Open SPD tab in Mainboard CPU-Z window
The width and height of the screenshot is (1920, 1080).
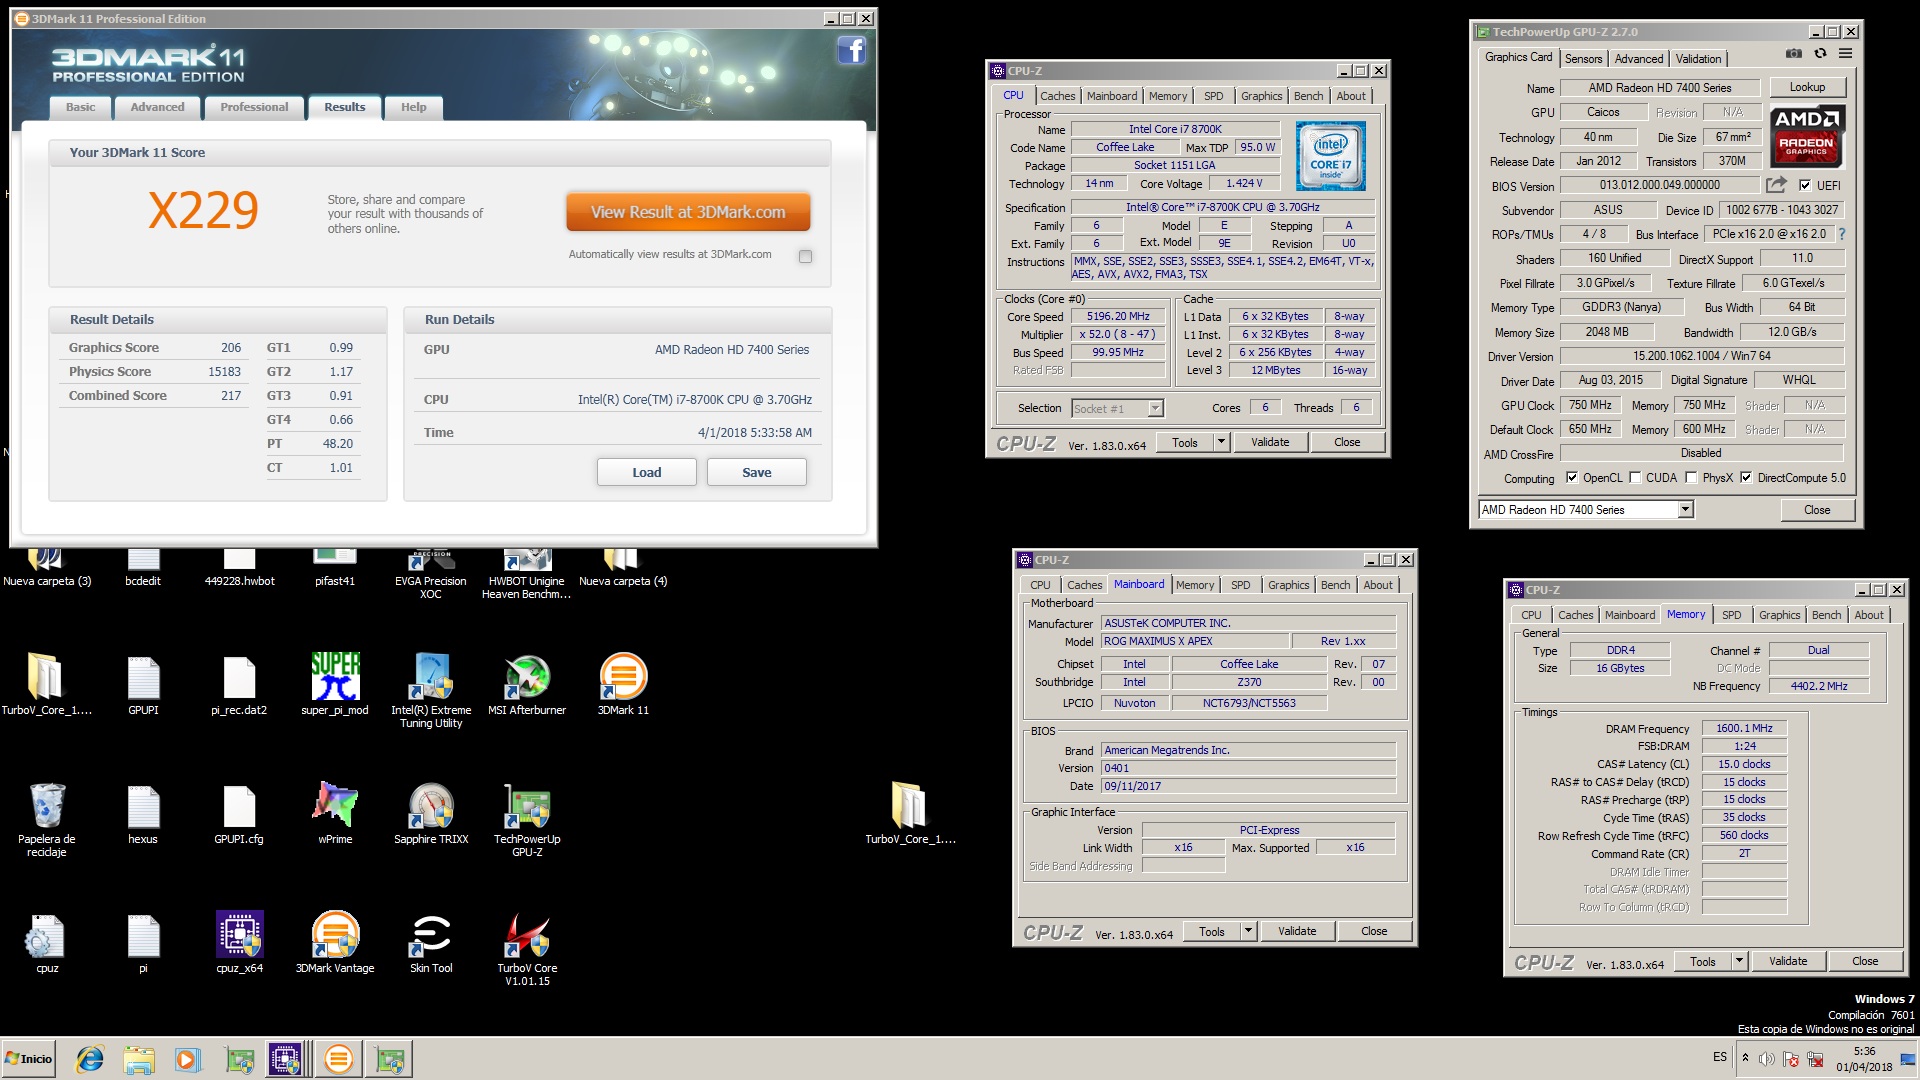1240,585
